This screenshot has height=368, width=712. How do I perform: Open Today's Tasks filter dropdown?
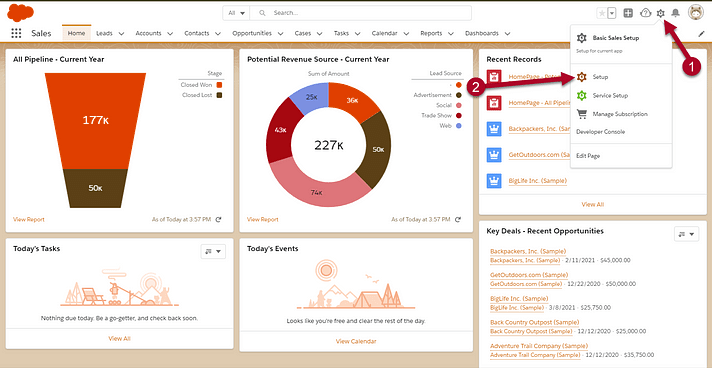213,251
